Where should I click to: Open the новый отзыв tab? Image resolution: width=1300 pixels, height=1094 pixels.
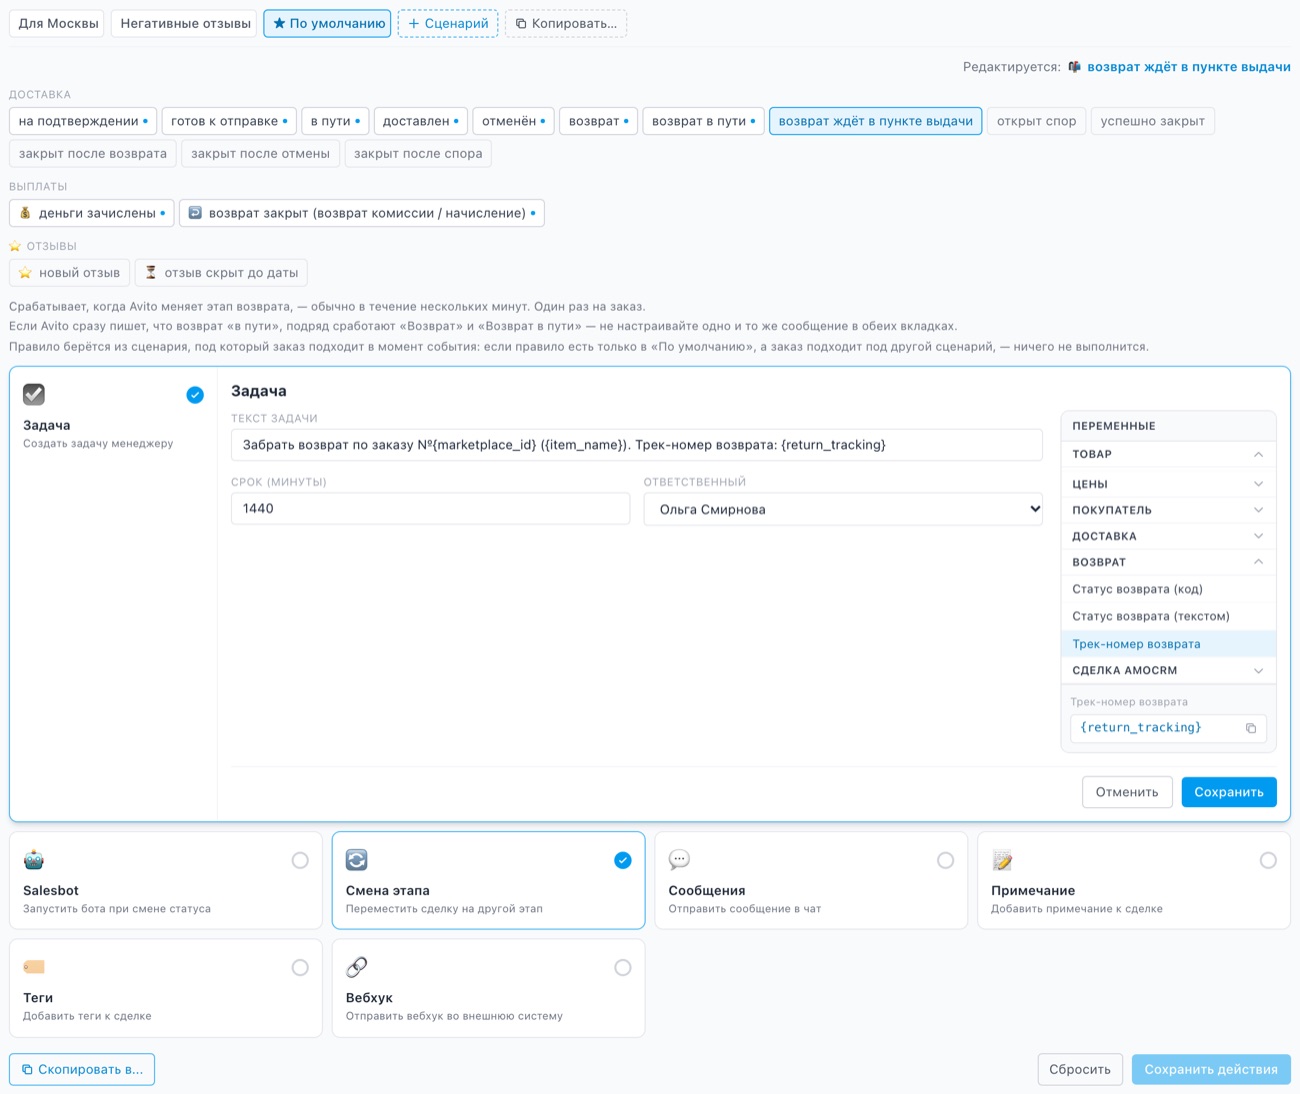(x=70, y=272)
